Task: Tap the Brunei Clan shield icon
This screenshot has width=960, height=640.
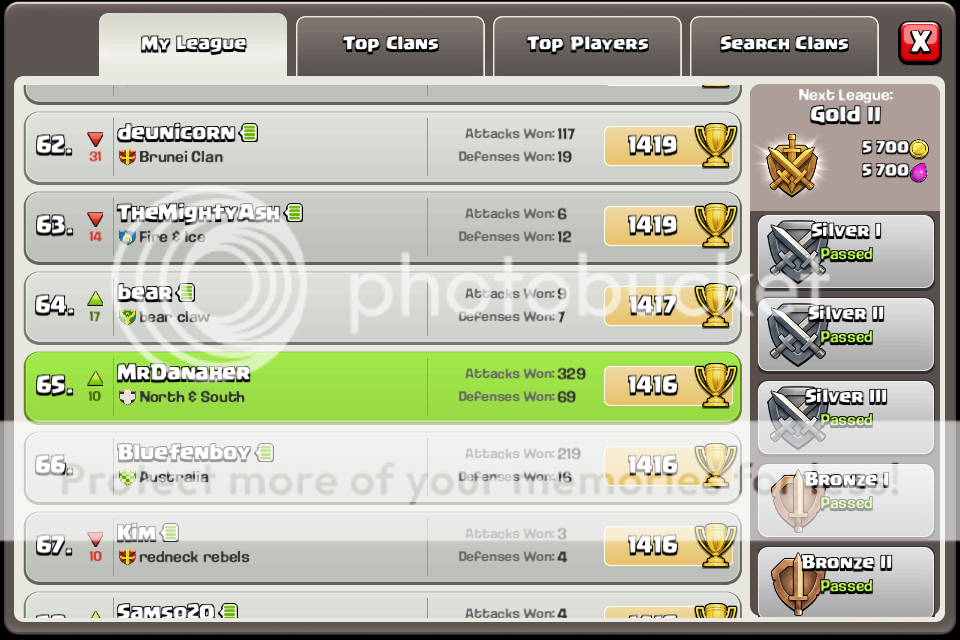Action: point(127,157)
